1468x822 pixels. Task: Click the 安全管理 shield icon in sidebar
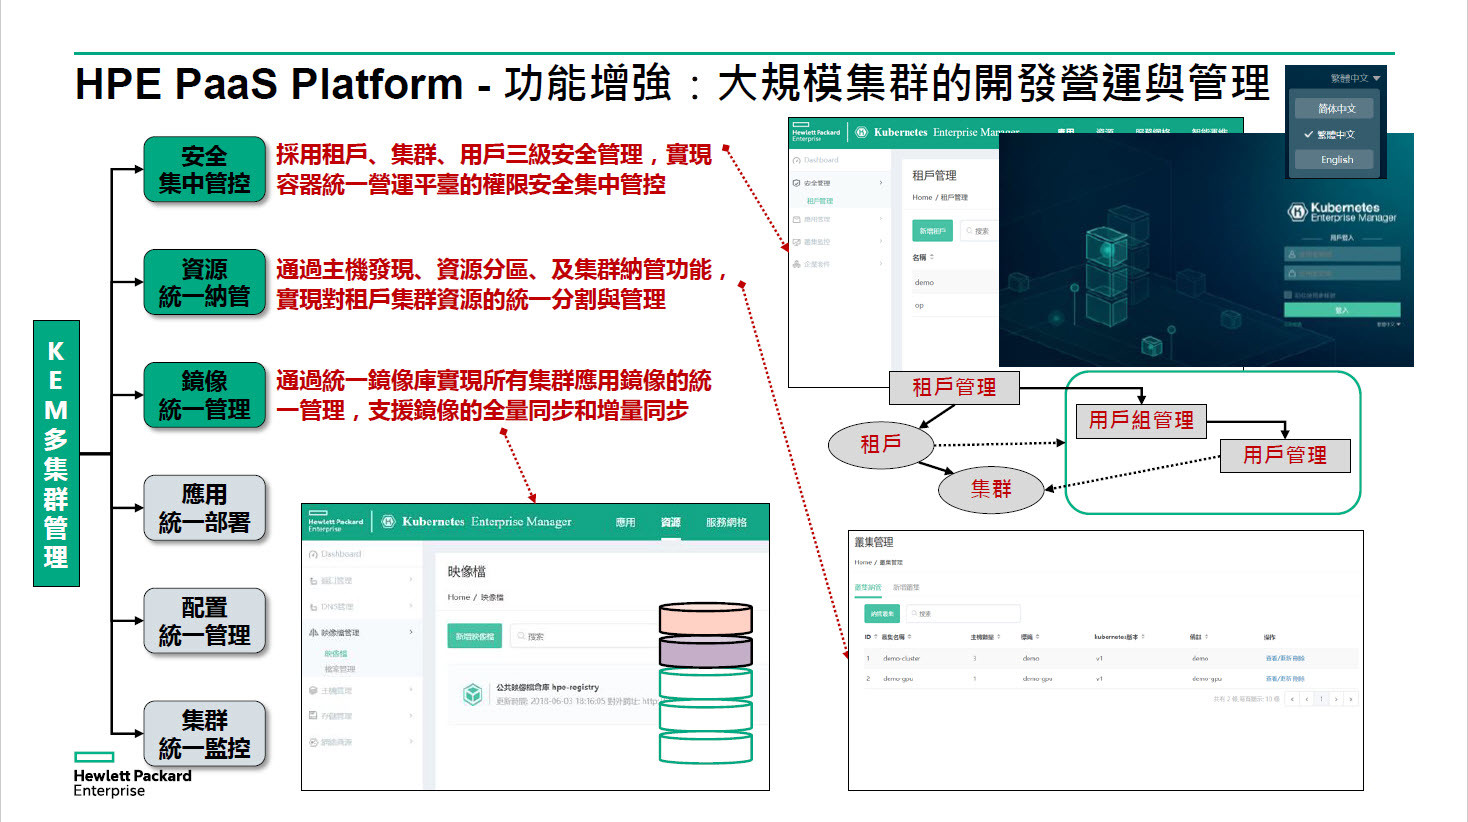click(x=797, y=183)
